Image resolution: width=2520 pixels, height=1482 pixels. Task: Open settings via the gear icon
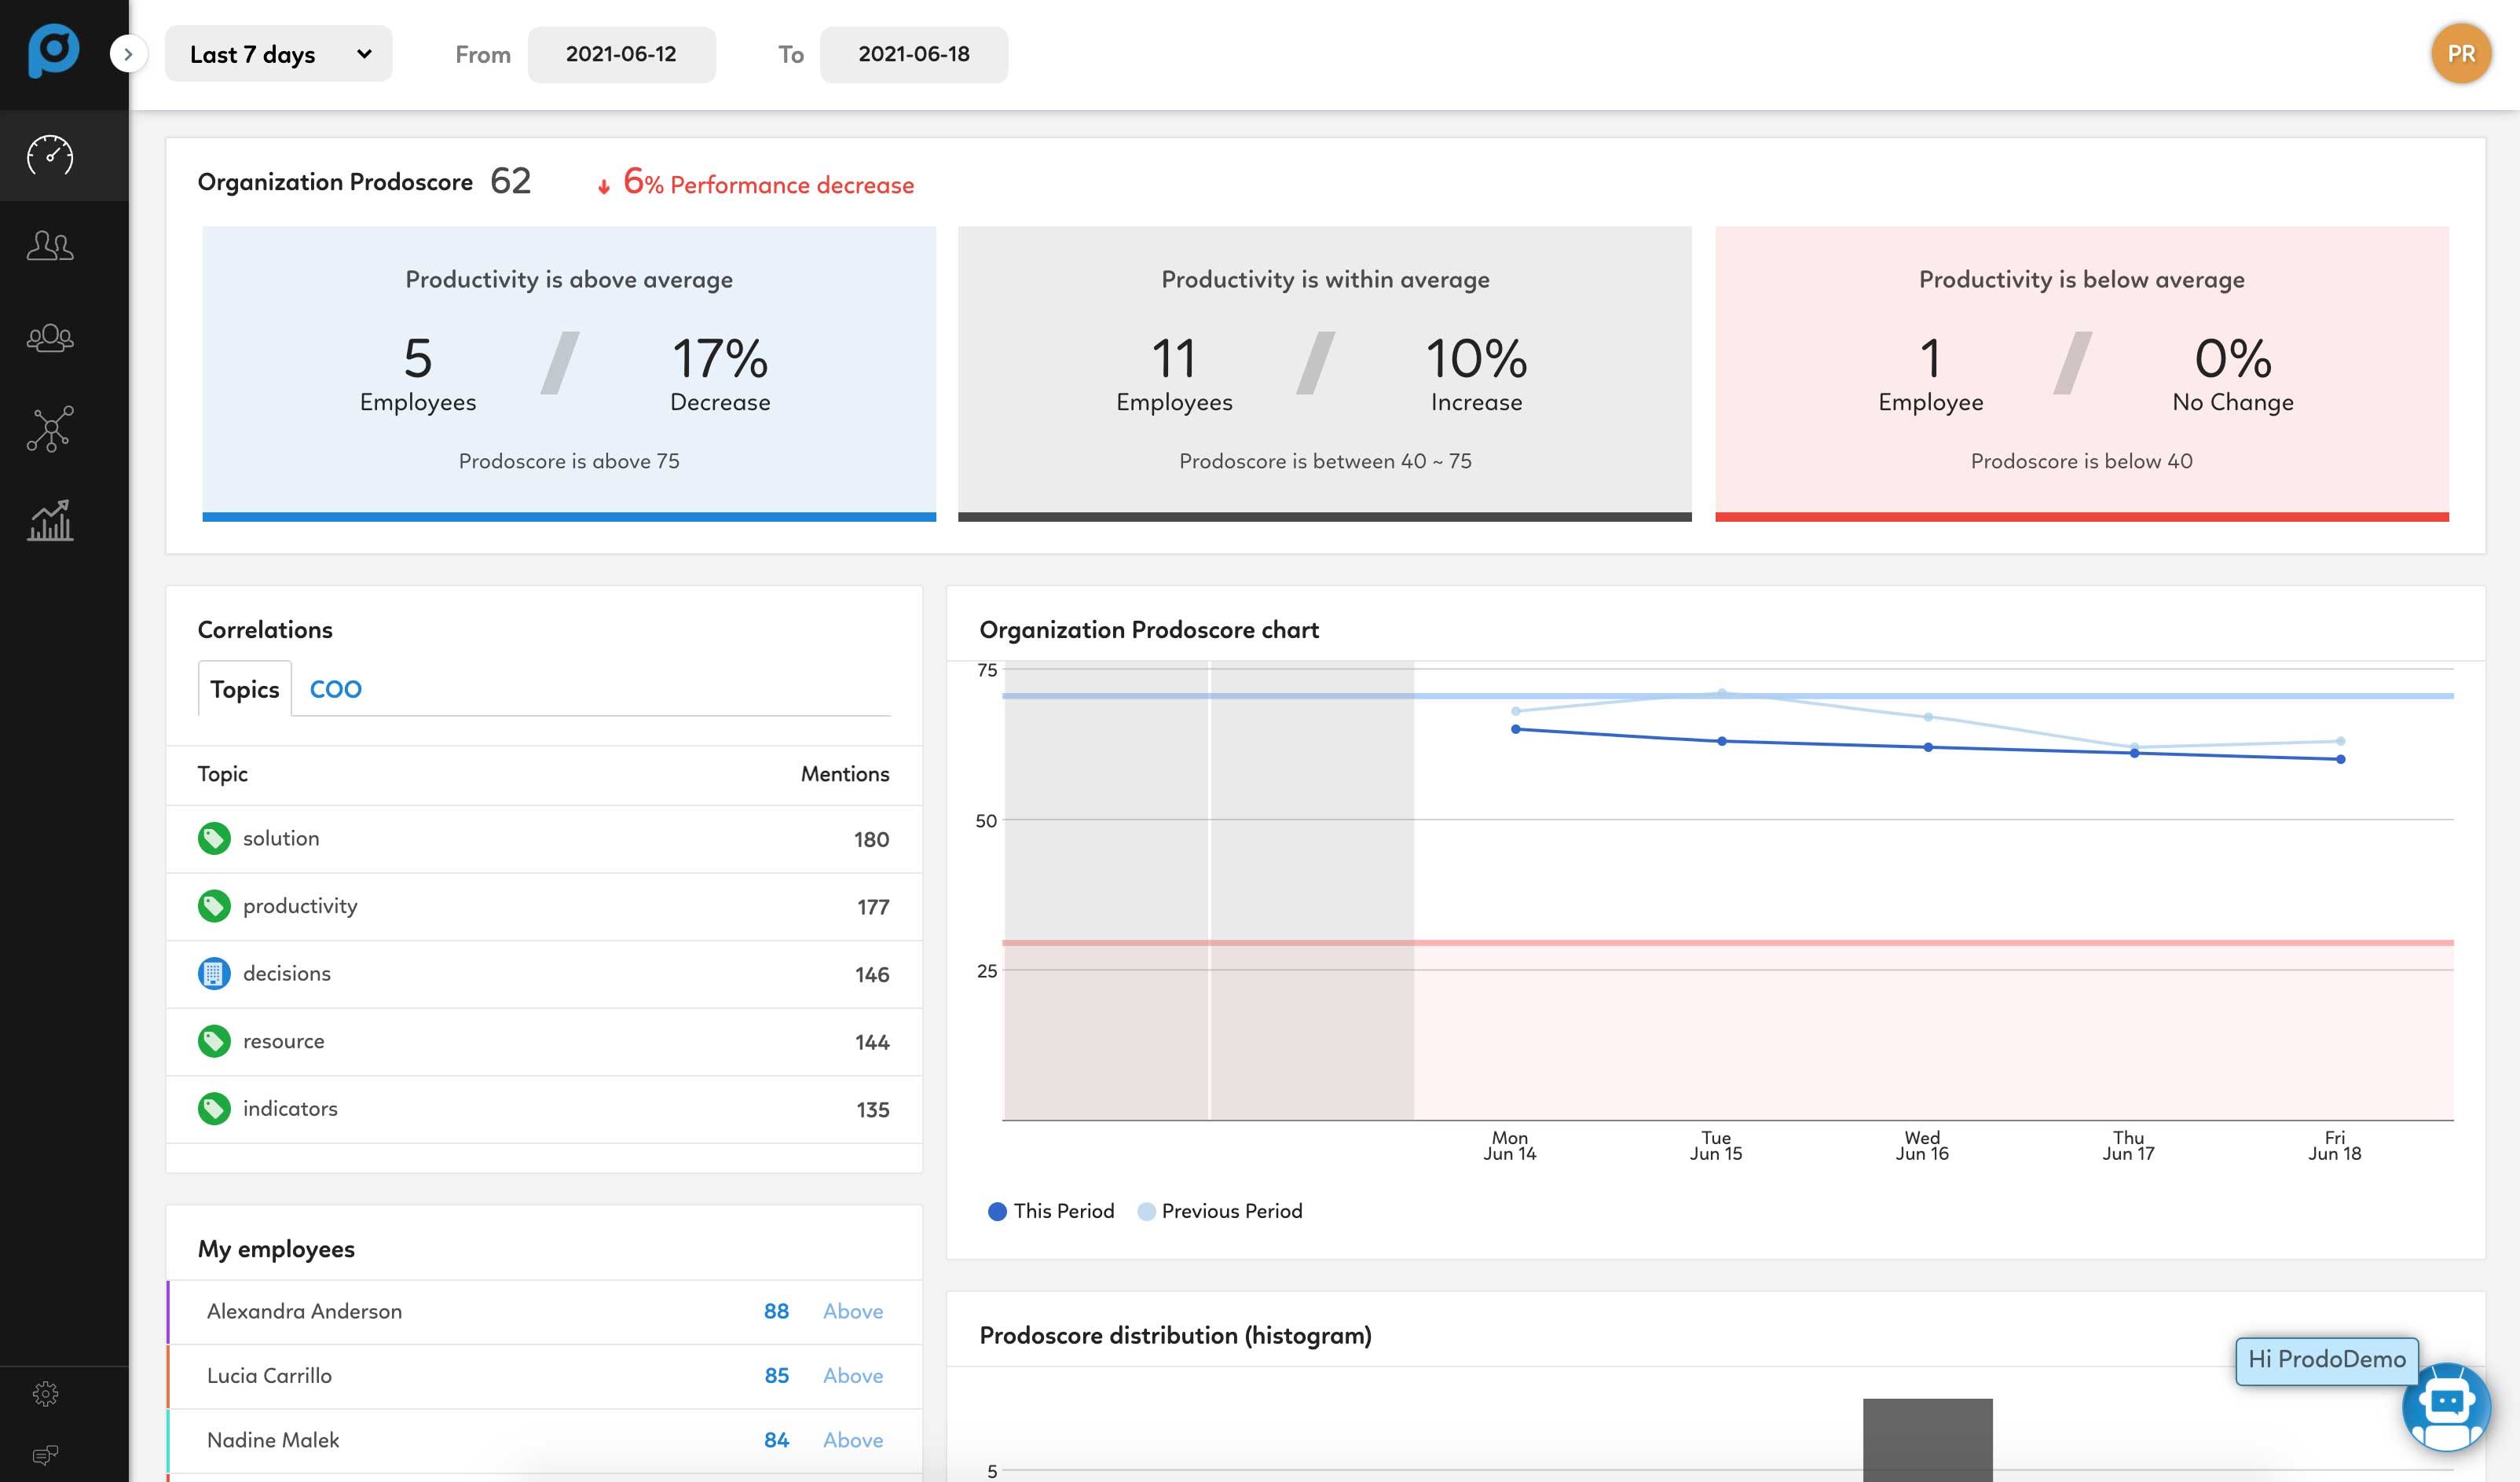tap(45, 1393)
